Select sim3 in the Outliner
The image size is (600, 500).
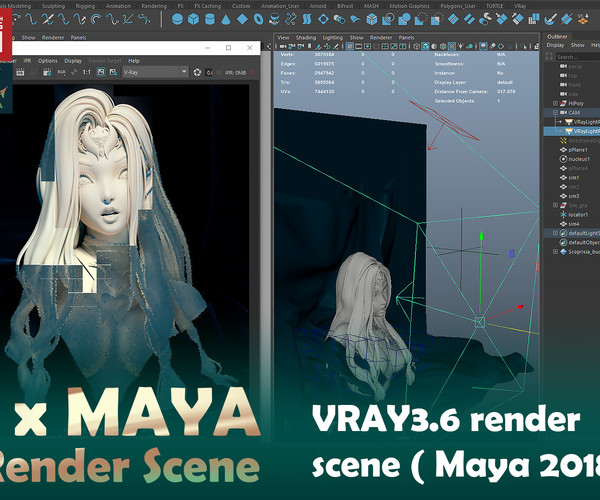point(572,196)
